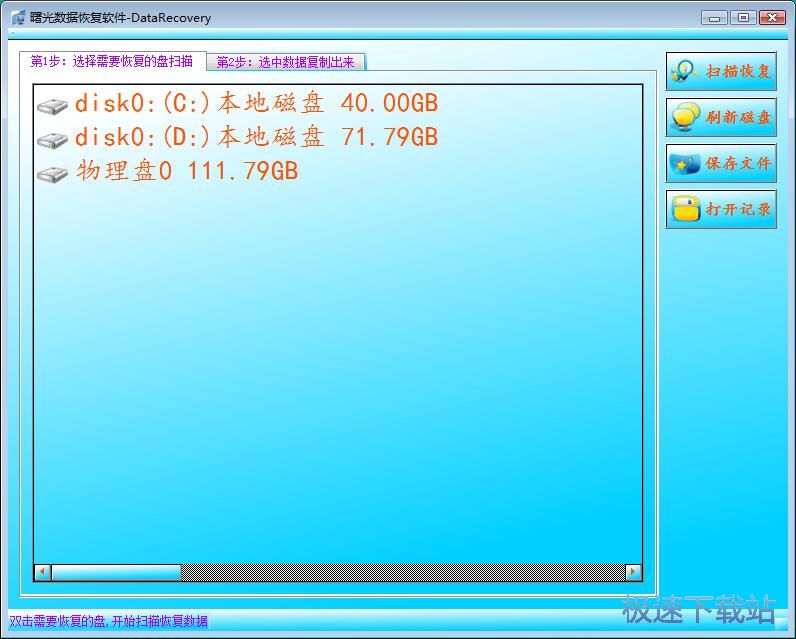This screenshot has height=639, width=796.
Task: Click the yellow folder icon on 打开记录
Action: point(685,210)
